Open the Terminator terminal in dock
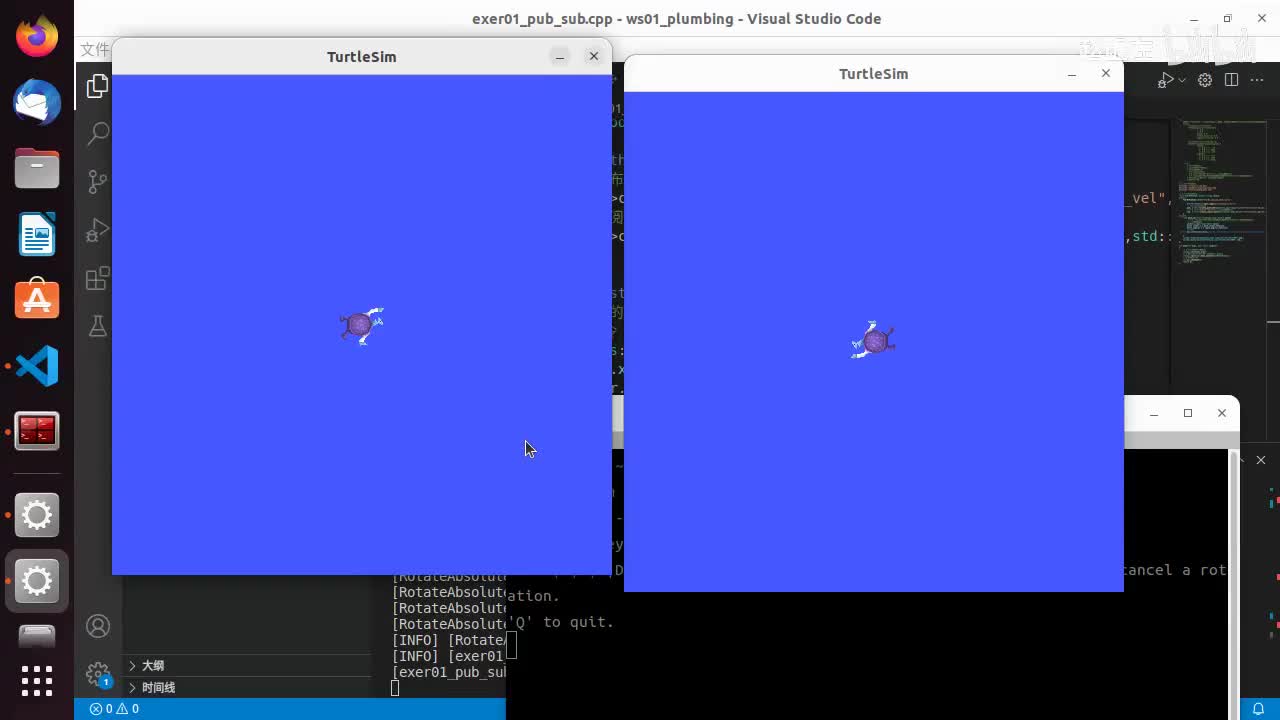 pos(37,431)
